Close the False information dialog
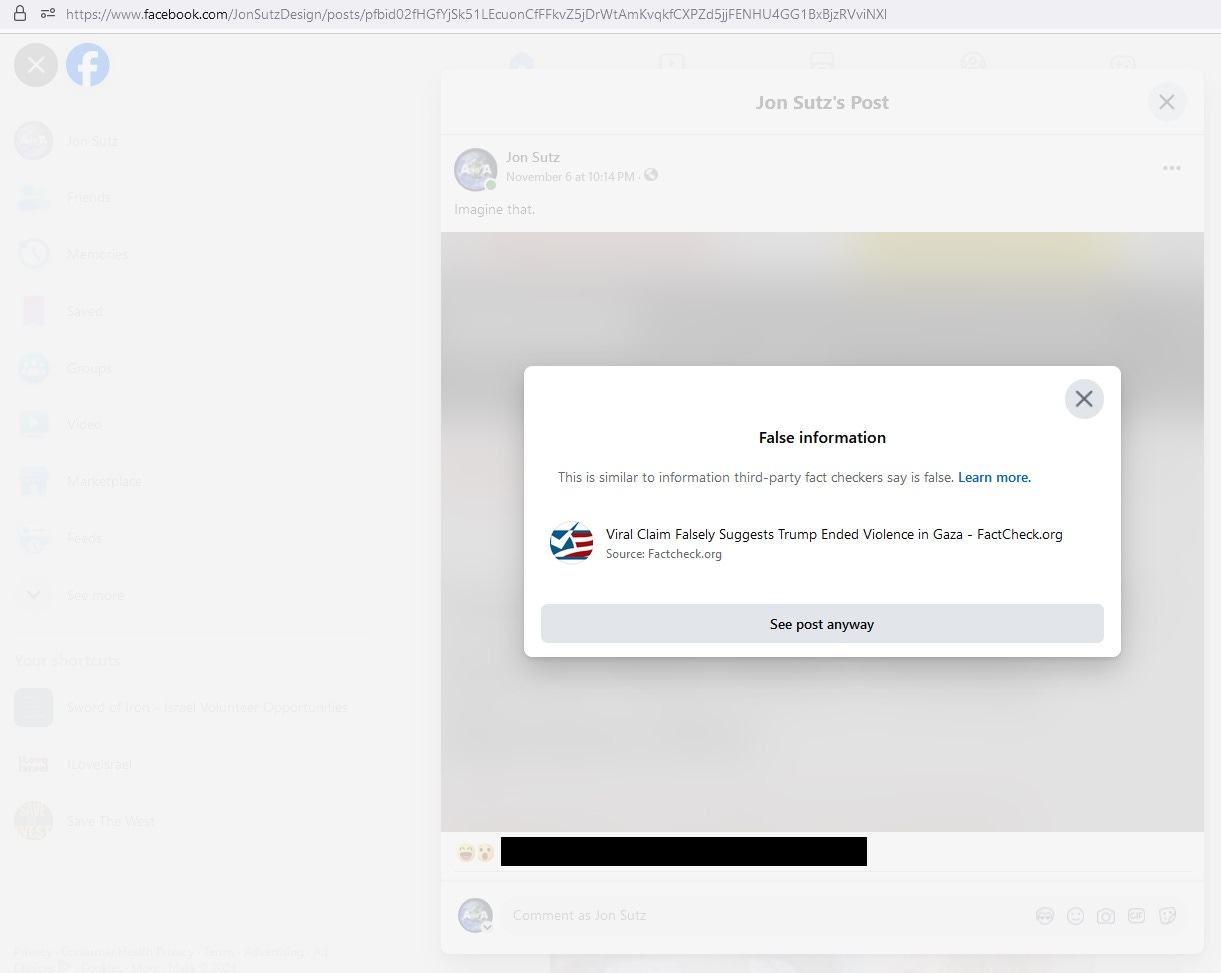Viewport: 1221px width, 973px height. click(1084, 399)
